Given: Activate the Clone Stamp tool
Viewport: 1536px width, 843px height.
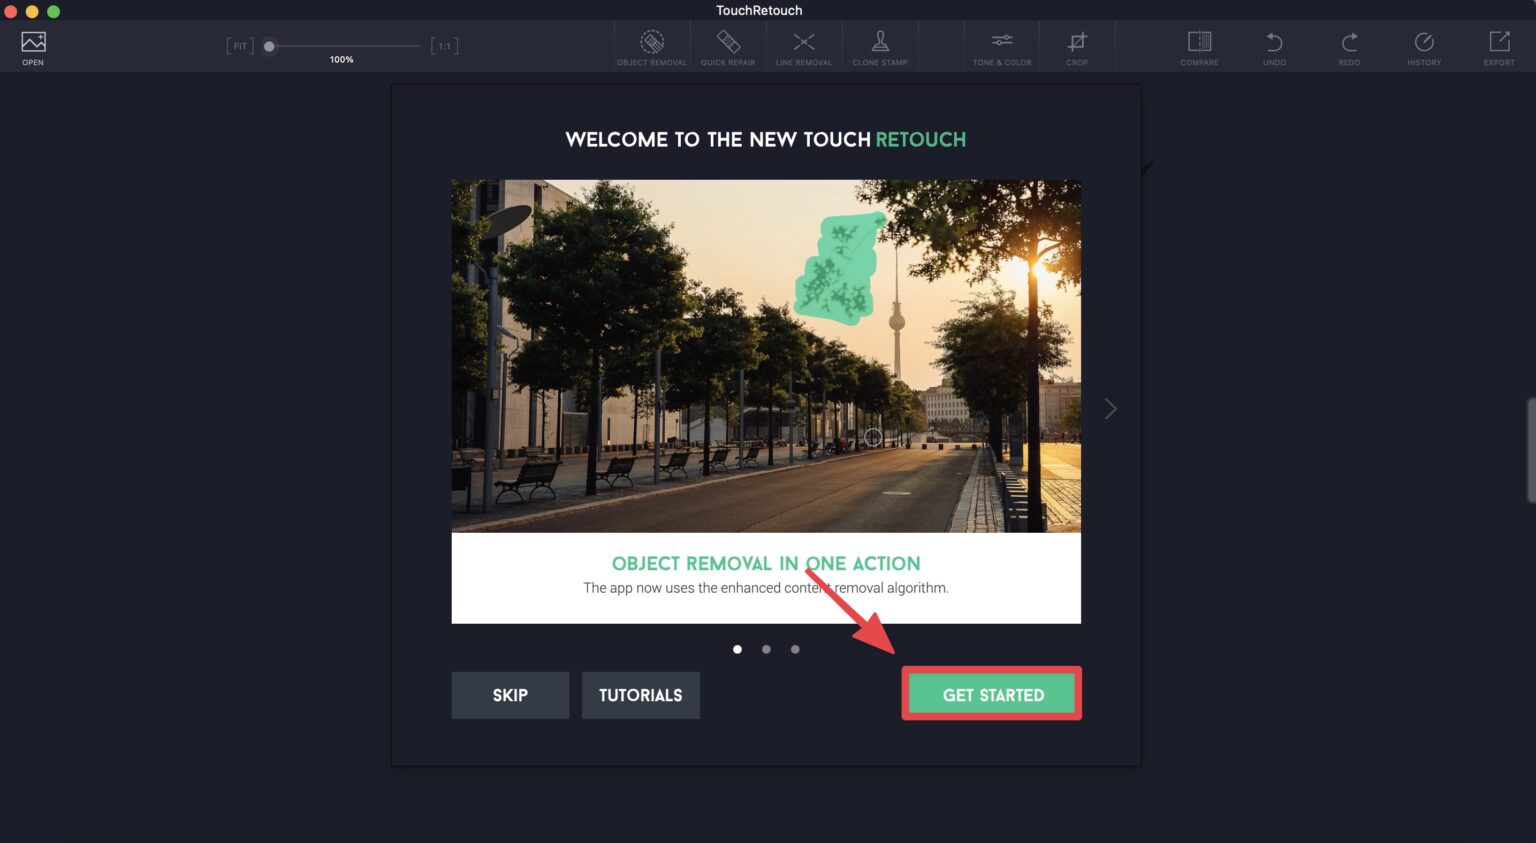Looking at the screenshot, I should (x=880, y=46).
